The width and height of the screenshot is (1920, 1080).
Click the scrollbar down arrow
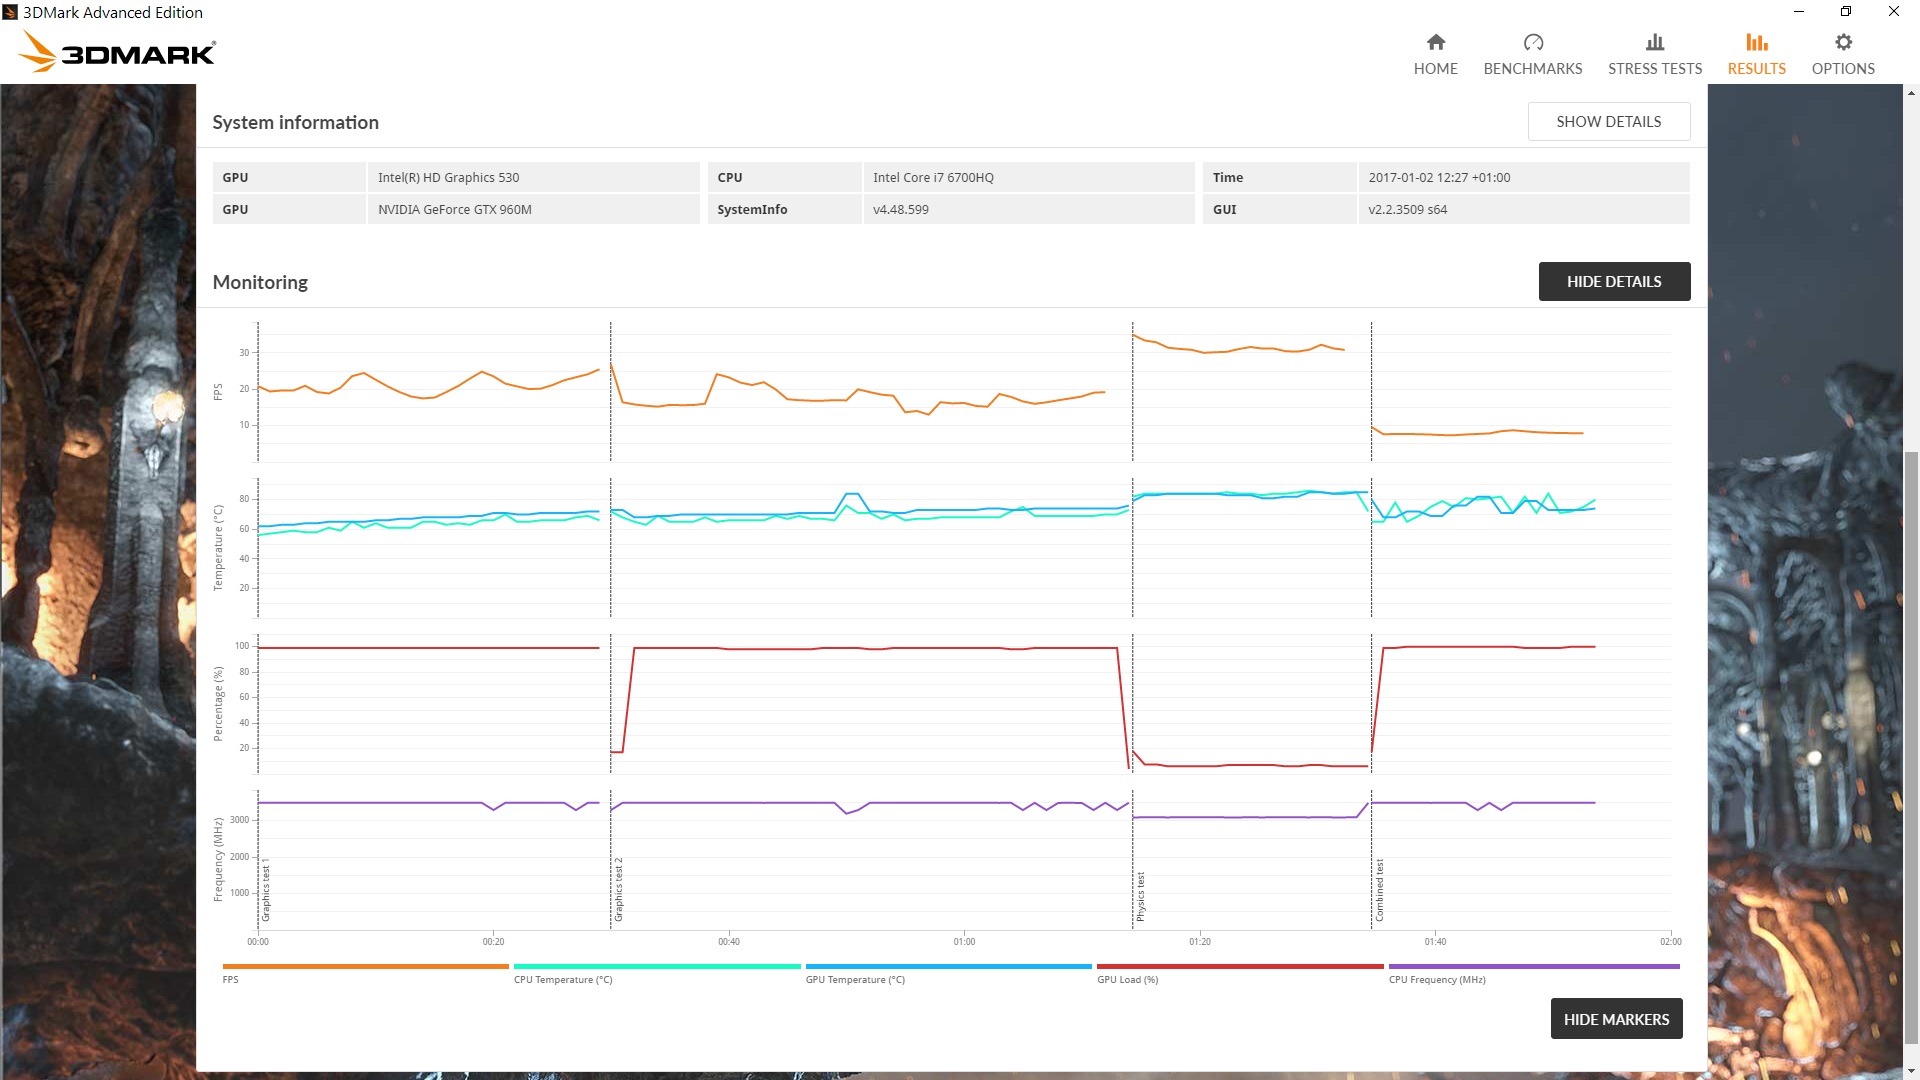pos(1911,1071)
